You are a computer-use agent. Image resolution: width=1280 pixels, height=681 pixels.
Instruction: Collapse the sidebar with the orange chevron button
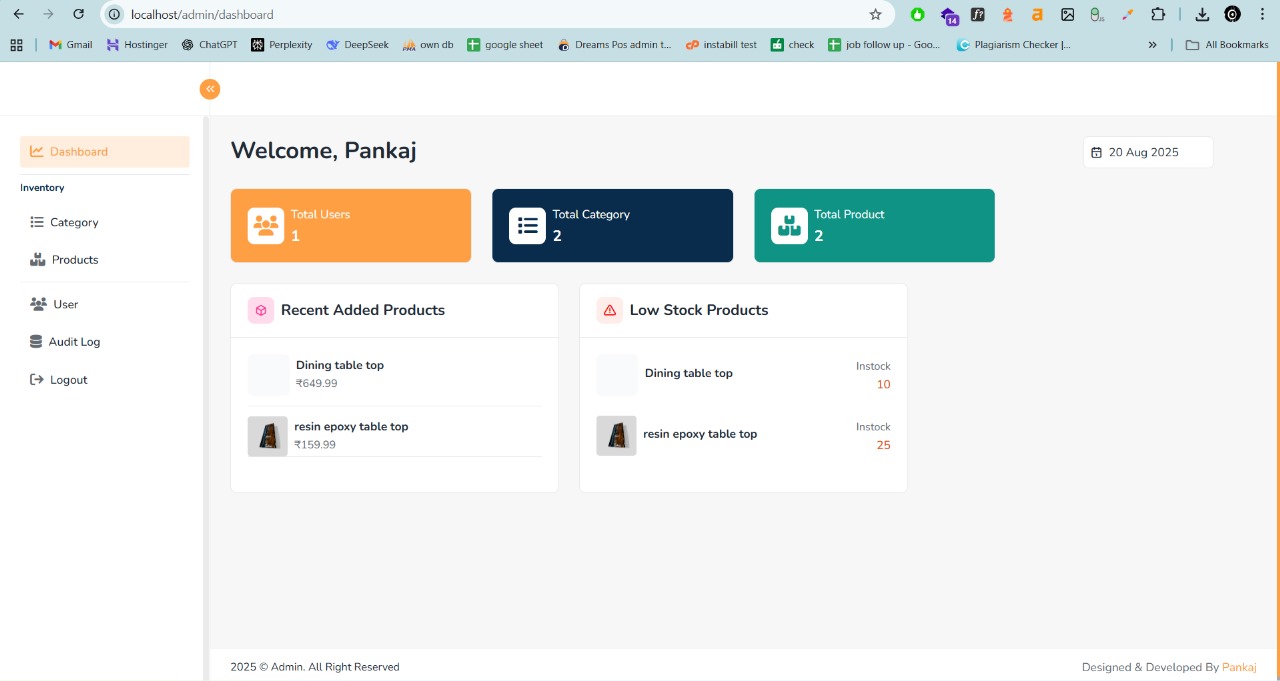[x=210, y=89]
